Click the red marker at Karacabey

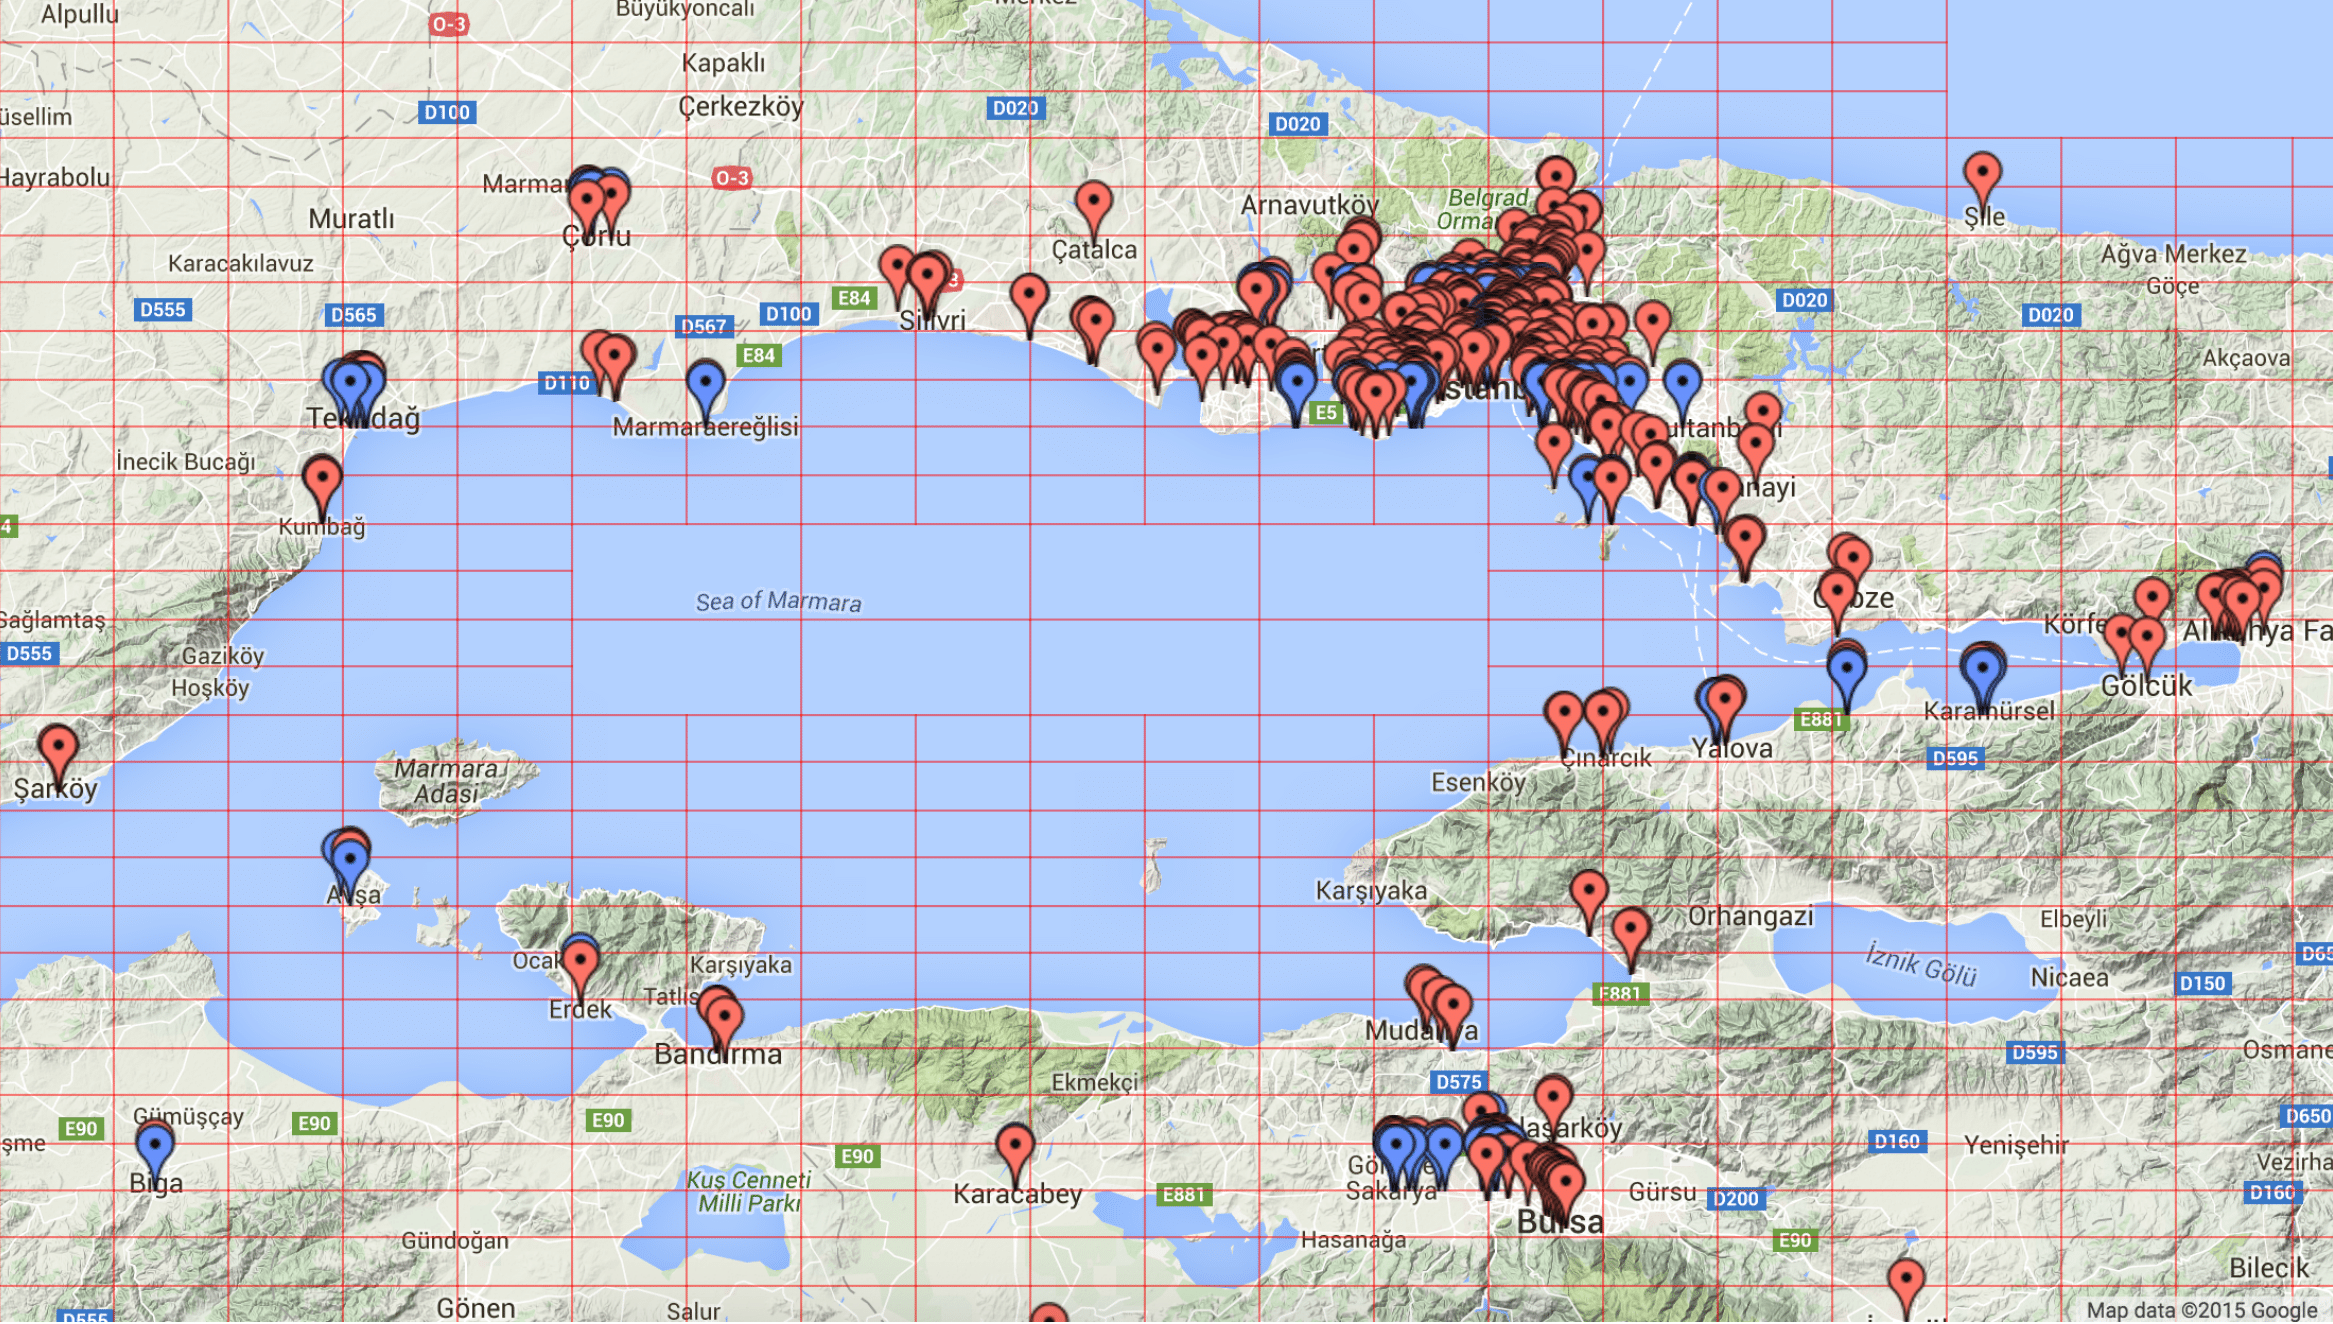coord(1015,1145)
